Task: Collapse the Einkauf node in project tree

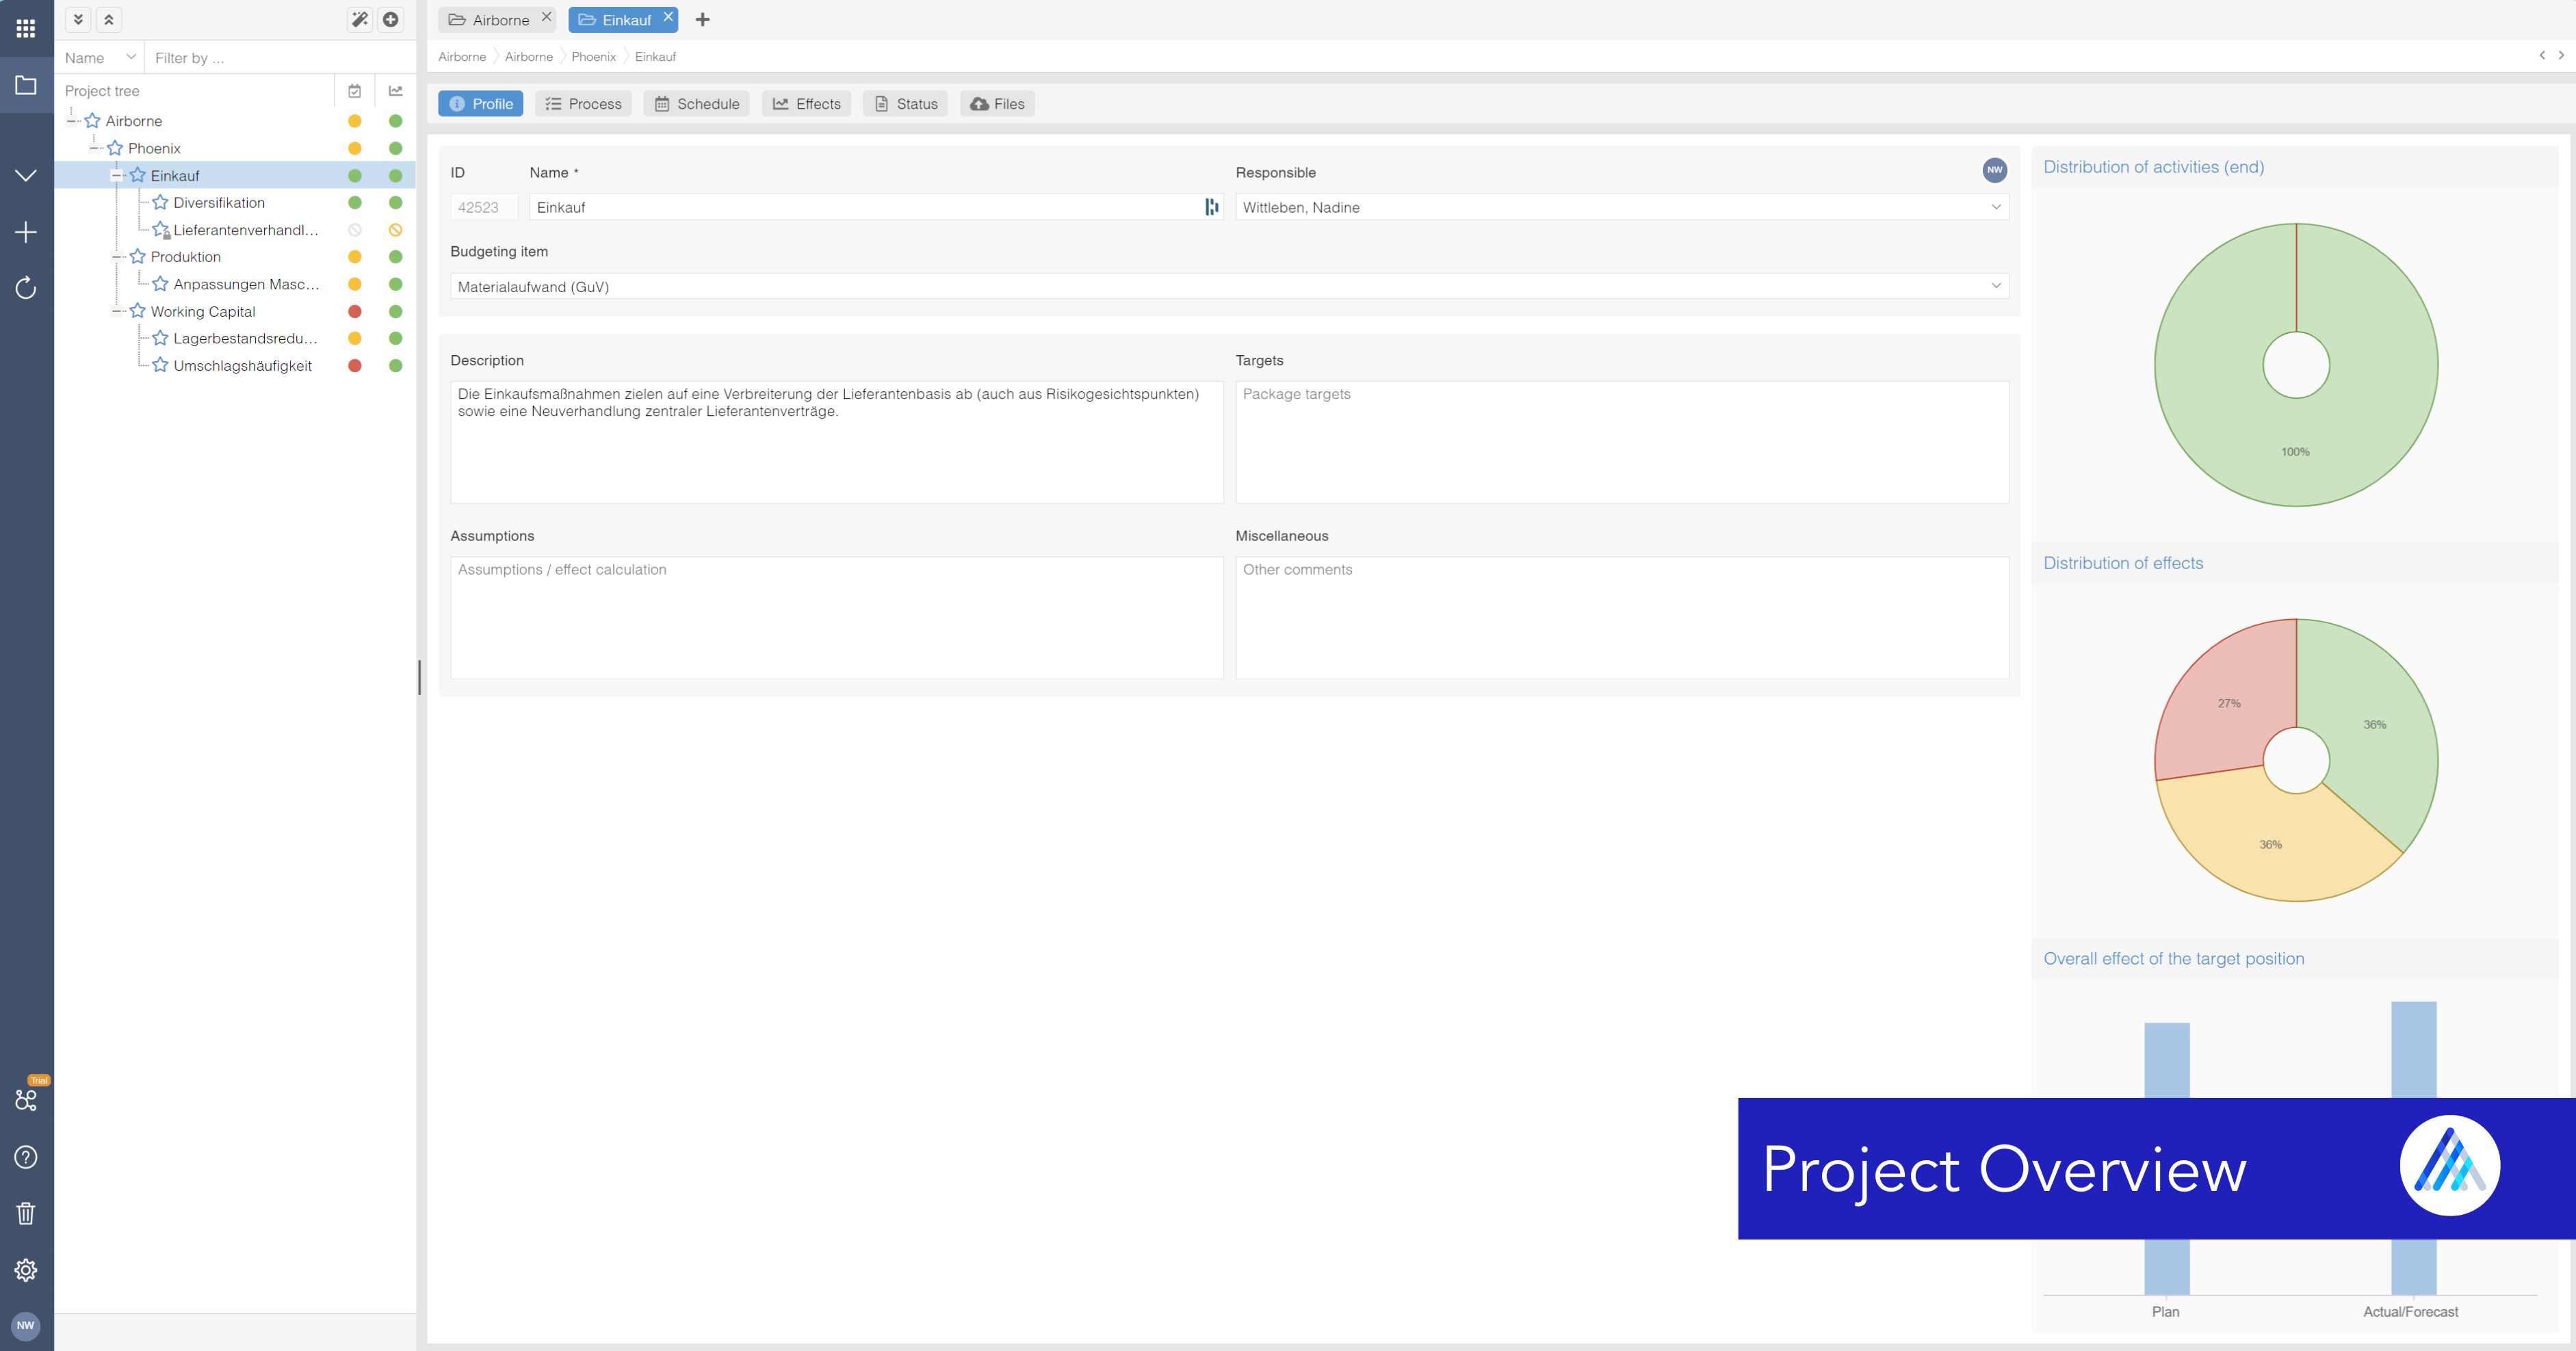Action: coord(117,175)
